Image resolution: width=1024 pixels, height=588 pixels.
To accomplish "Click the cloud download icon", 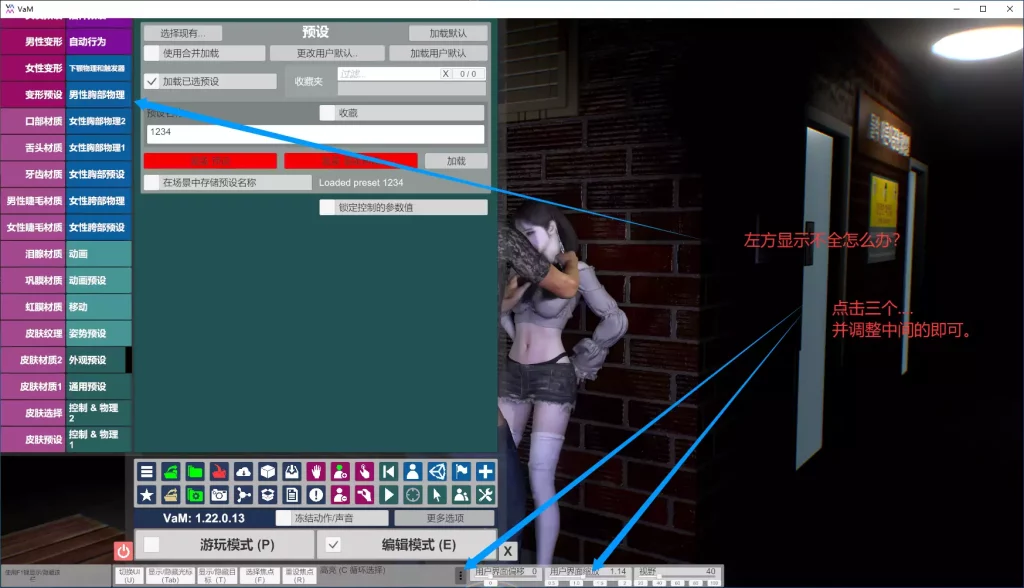I will [x=243, y=472].
